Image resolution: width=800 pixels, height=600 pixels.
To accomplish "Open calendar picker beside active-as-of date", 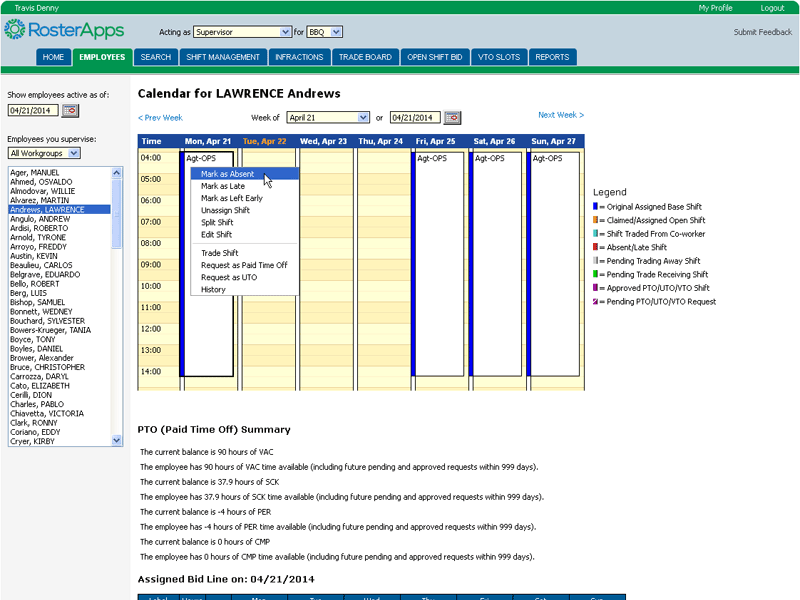I will [x=71, y=110].
